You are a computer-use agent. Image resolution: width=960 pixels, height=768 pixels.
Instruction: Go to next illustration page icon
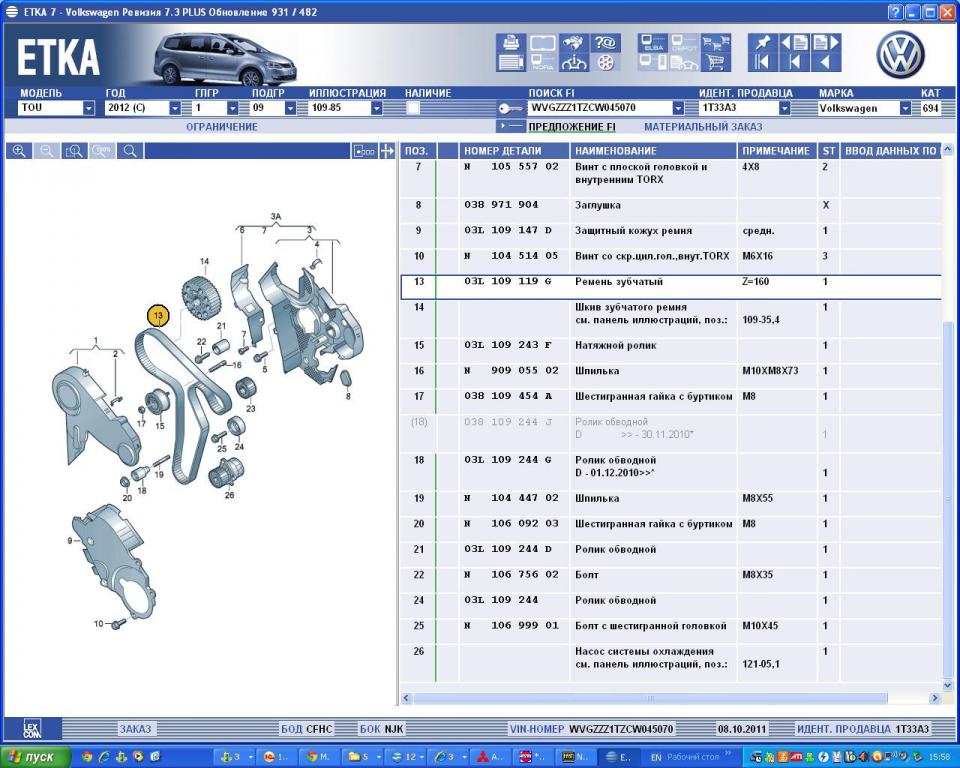[x=826, y=43]
